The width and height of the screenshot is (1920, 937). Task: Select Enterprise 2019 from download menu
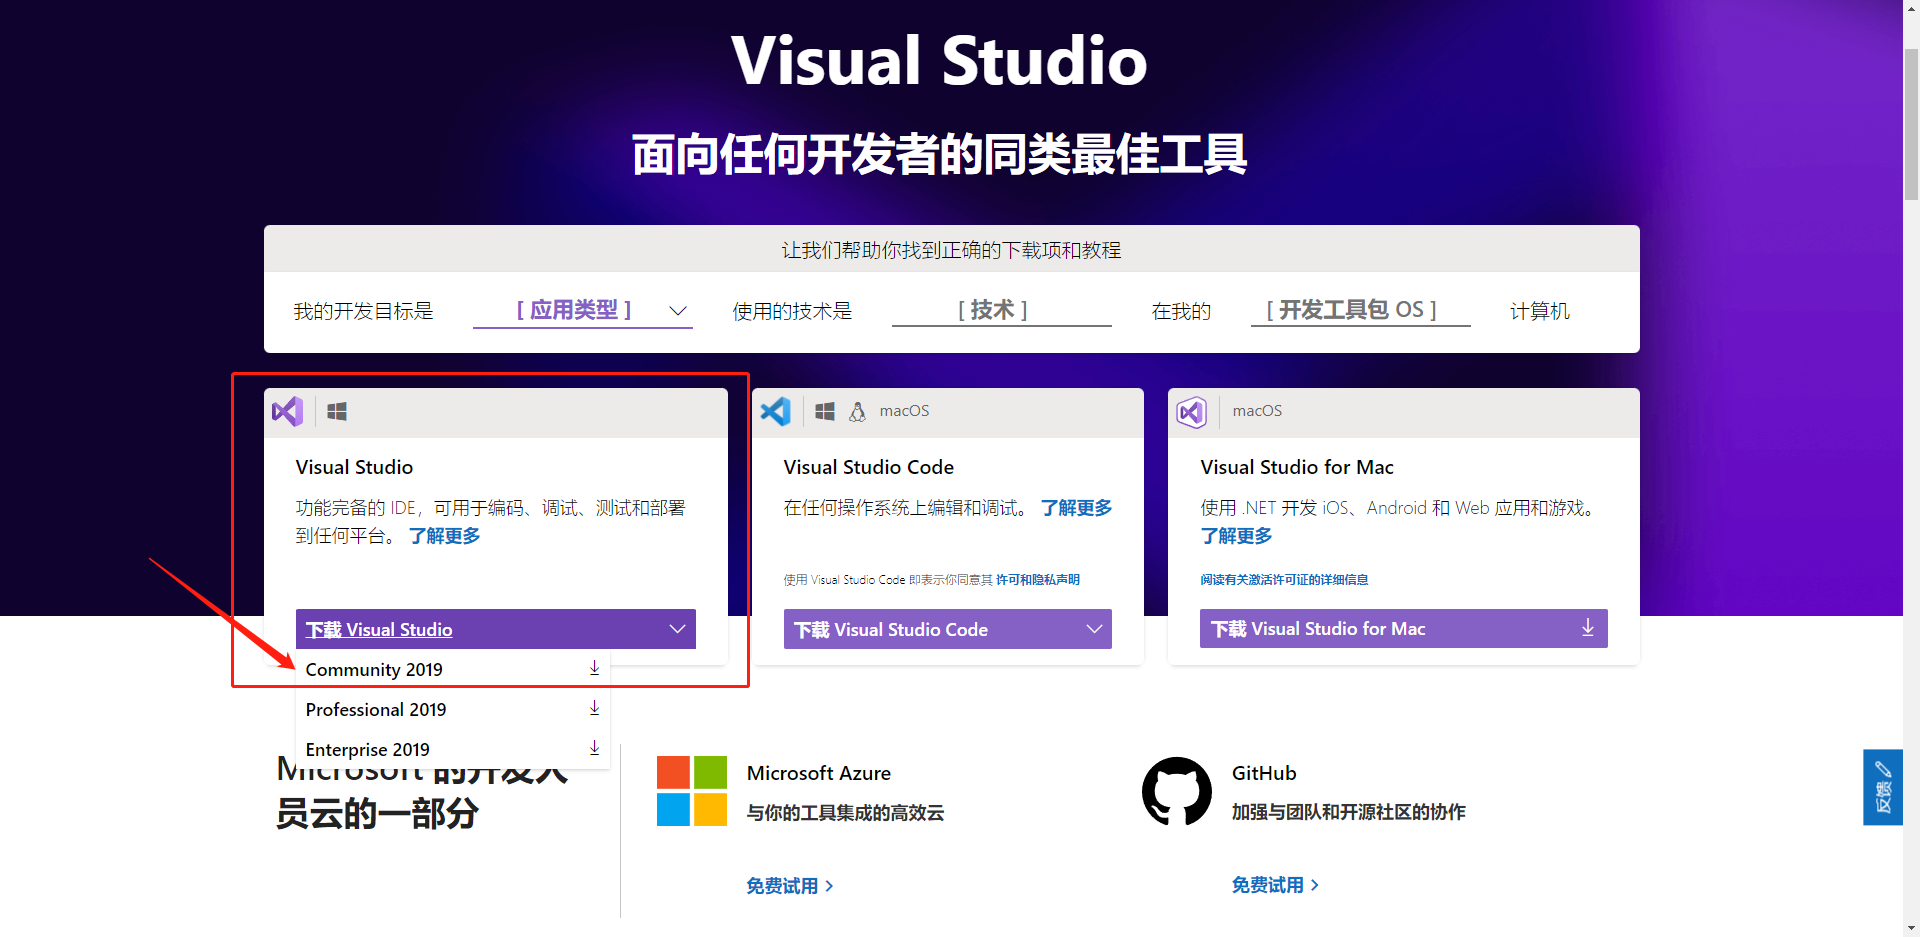click(453, 749)
